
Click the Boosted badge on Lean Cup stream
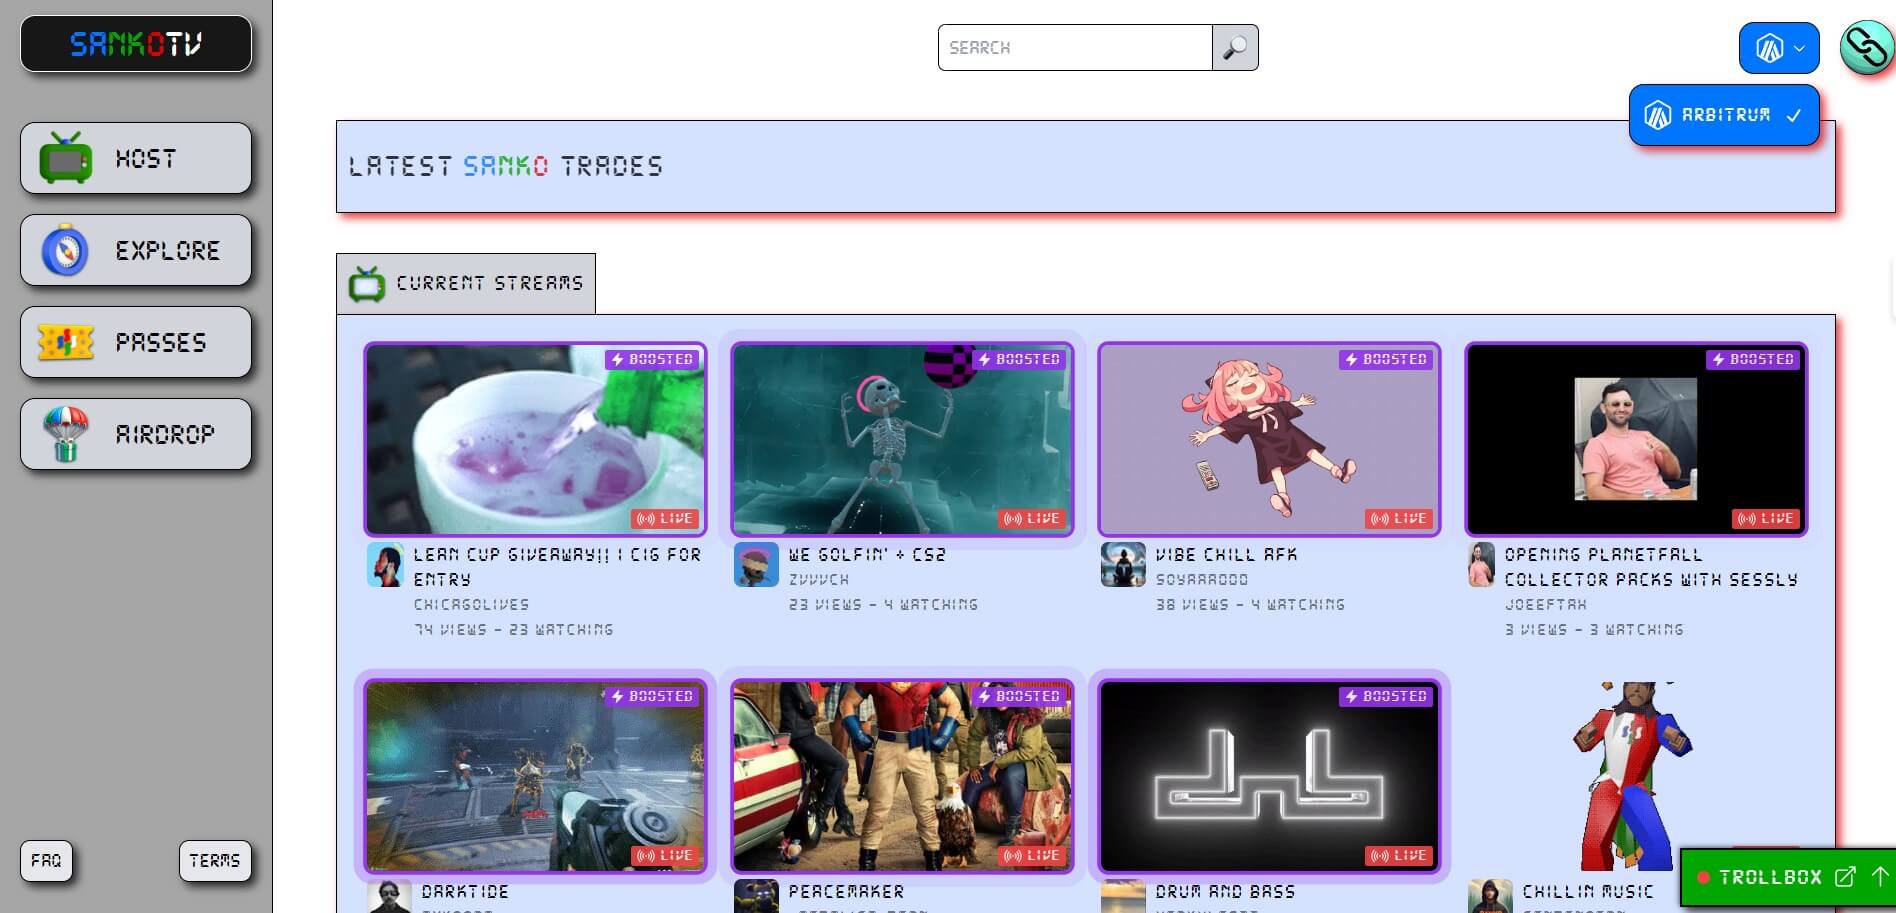[653, 360]
